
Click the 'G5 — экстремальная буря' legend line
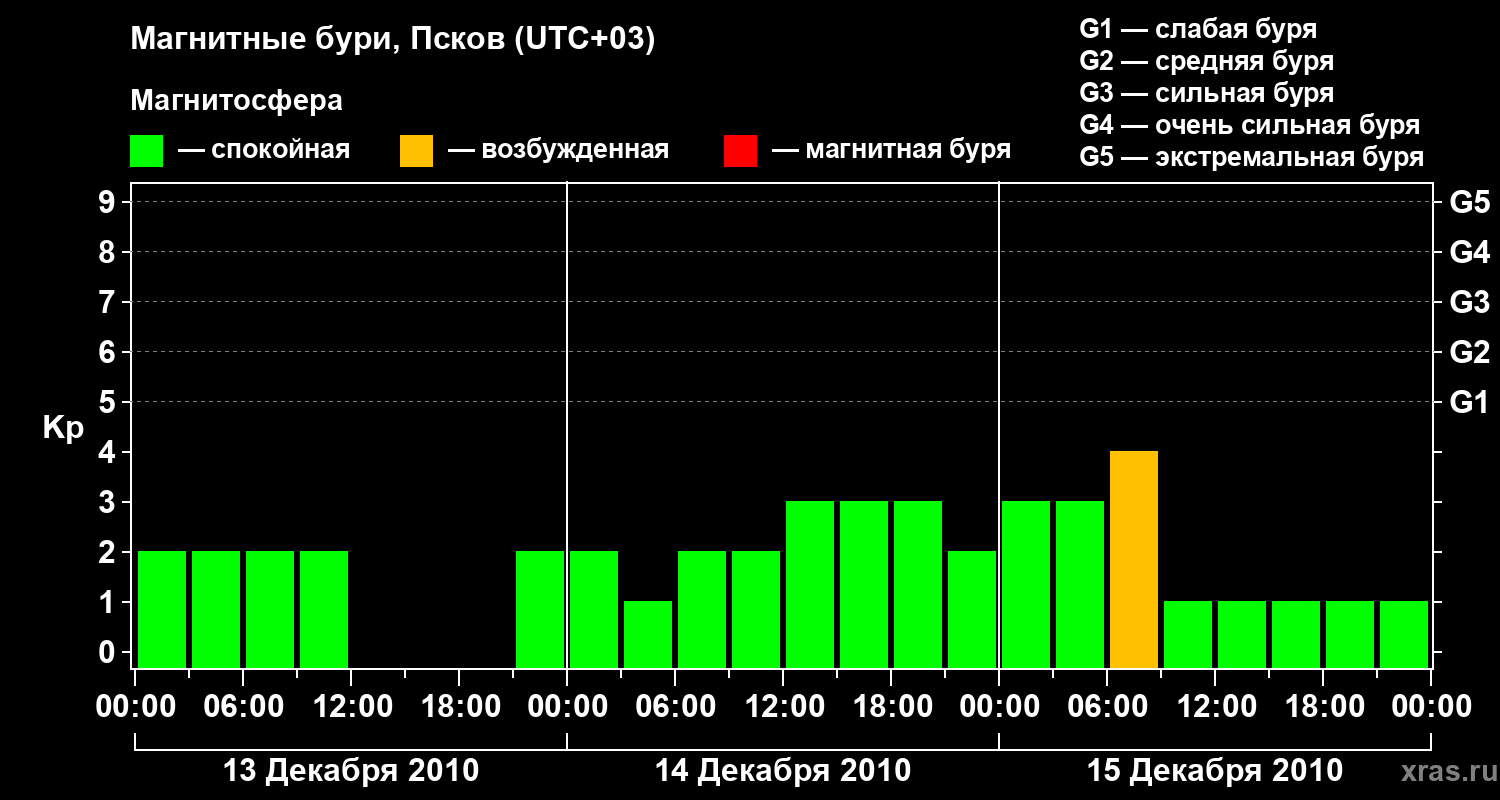coord(1252,157)
